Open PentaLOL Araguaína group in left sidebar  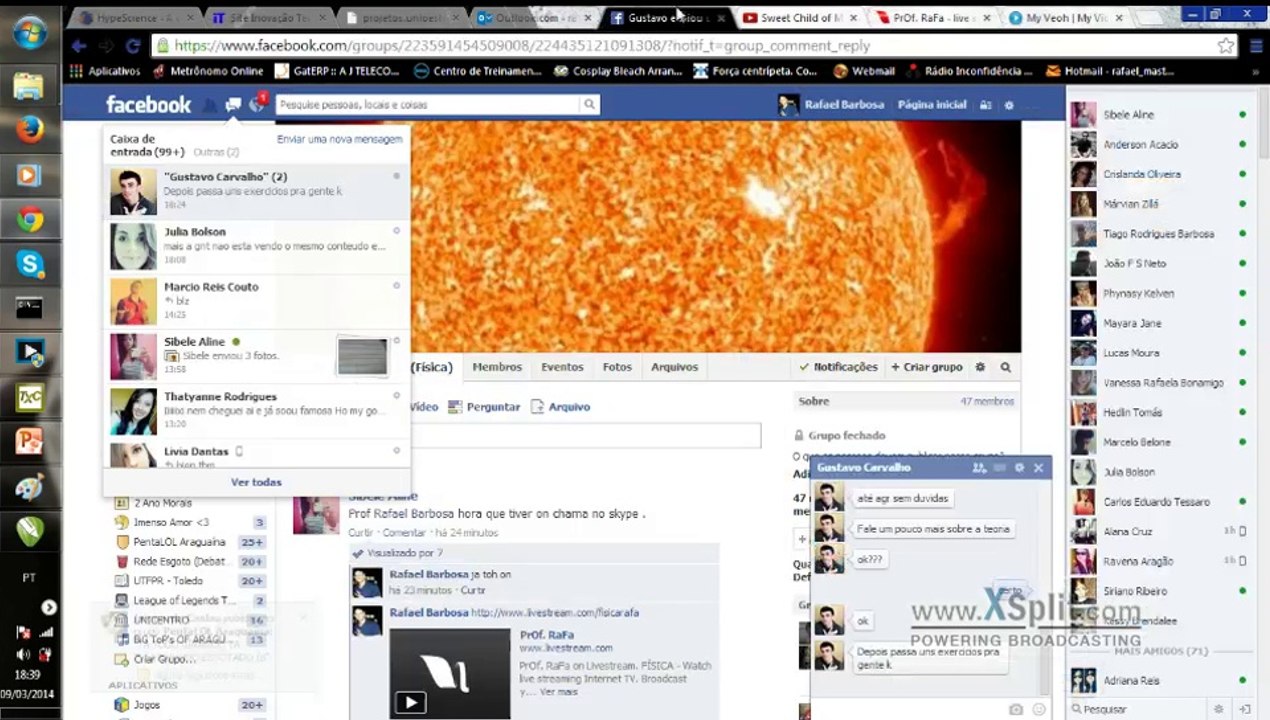[x=179, y=542]
